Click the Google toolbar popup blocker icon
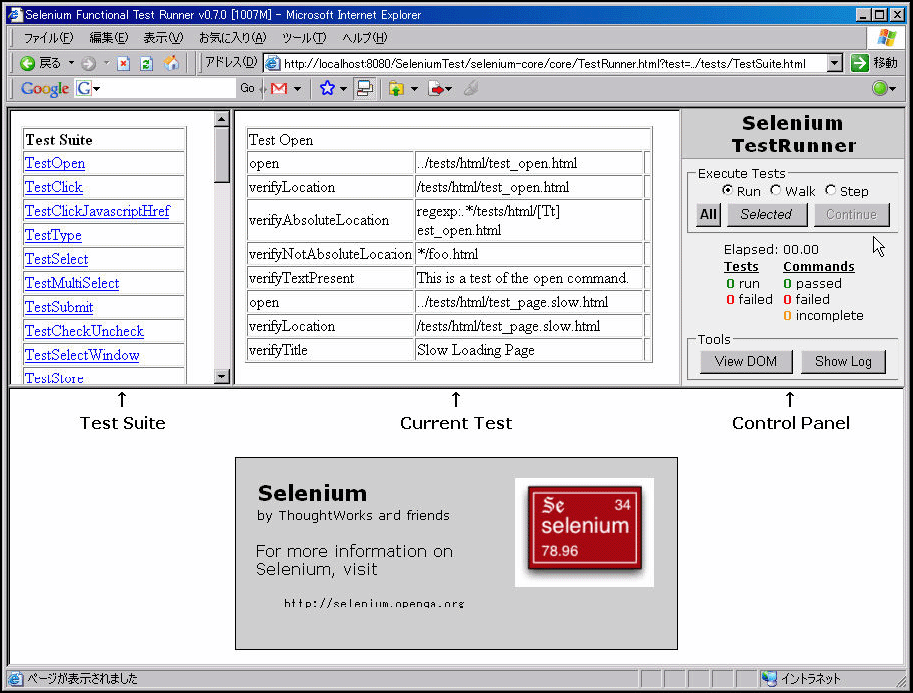The height and width of the screenshot is (693, 913). (364, 88)
